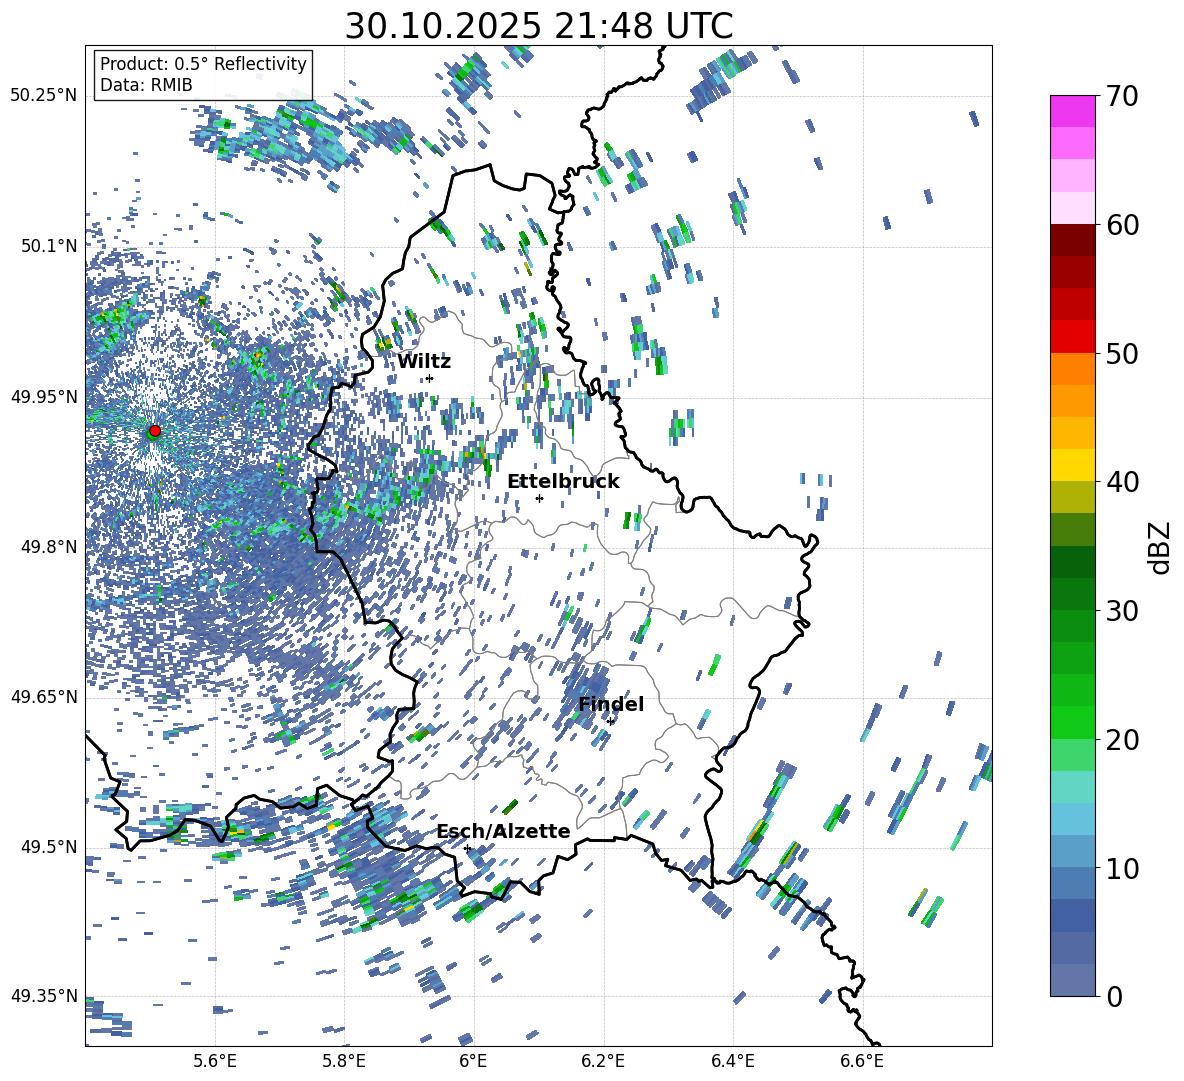1184x1081 pixels.
Task: Select the Findel city label
Action: click(x=611, y=704)
